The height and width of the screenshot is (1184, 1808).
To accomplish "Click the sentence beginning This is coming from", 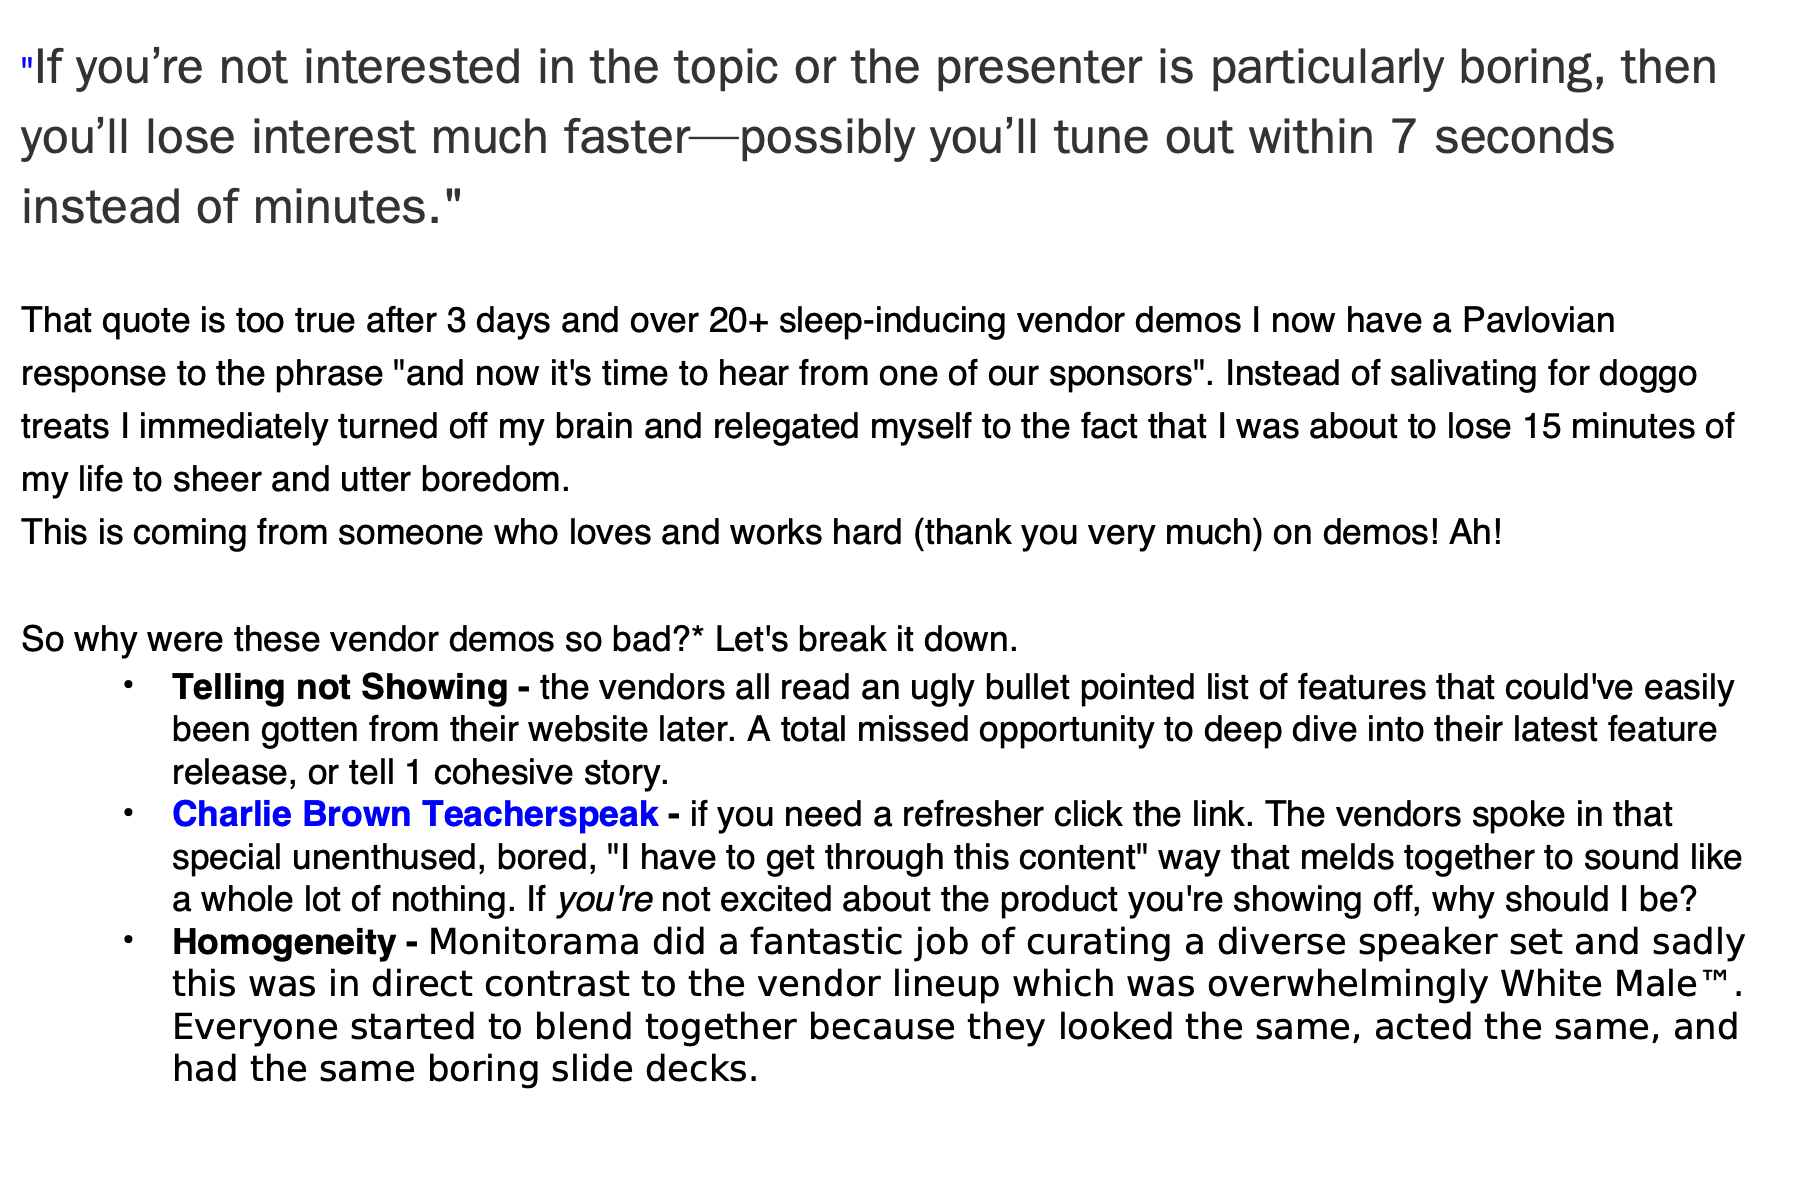I will pyautogui.click(x=762, y=533).
